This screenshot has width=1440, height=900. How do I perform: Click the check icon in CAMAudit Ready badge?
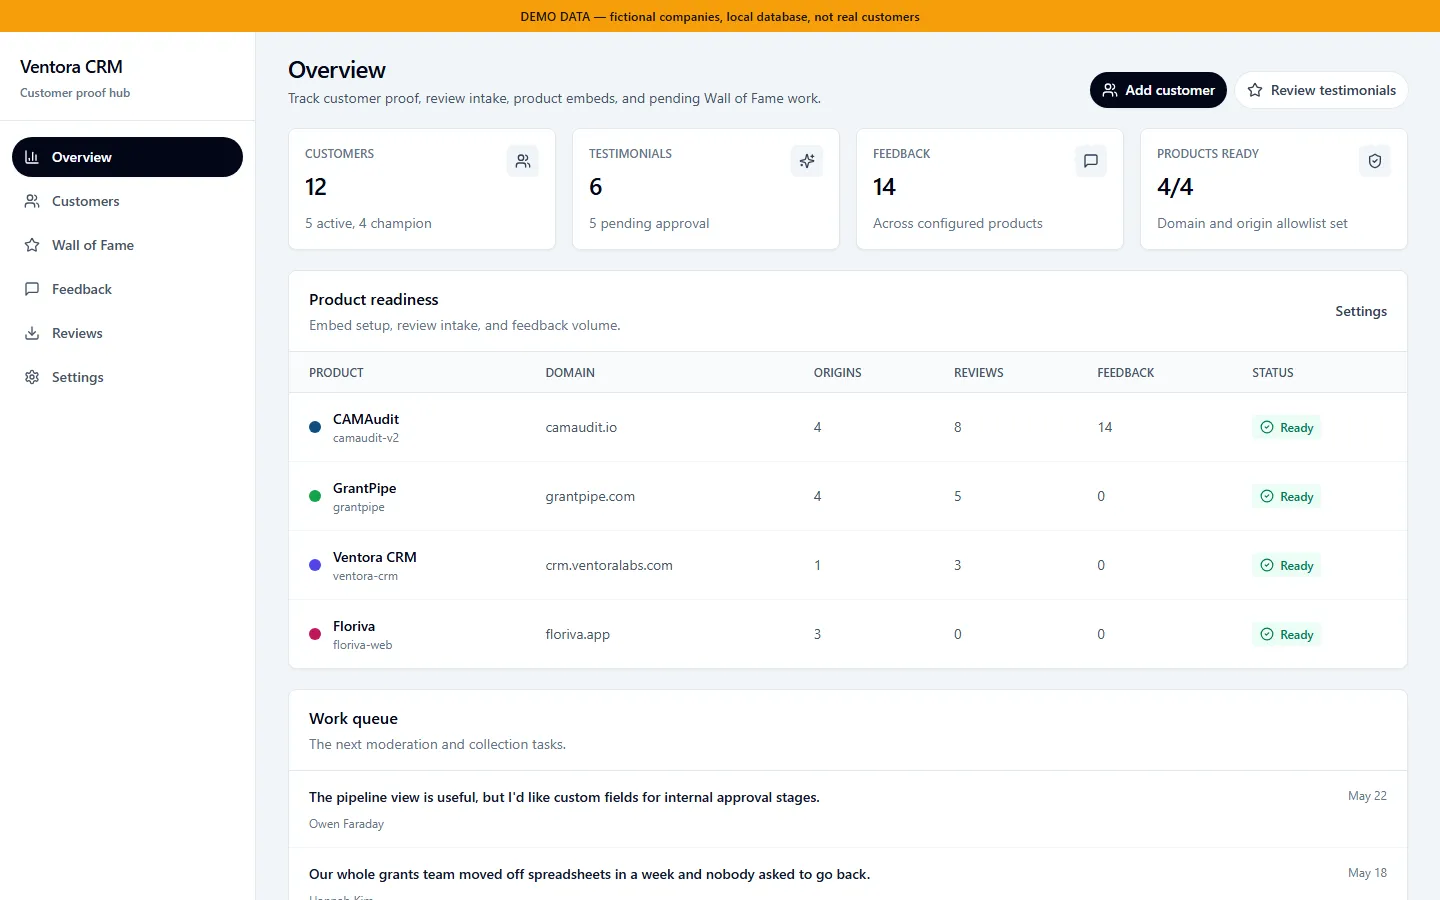click(1267, 427)
